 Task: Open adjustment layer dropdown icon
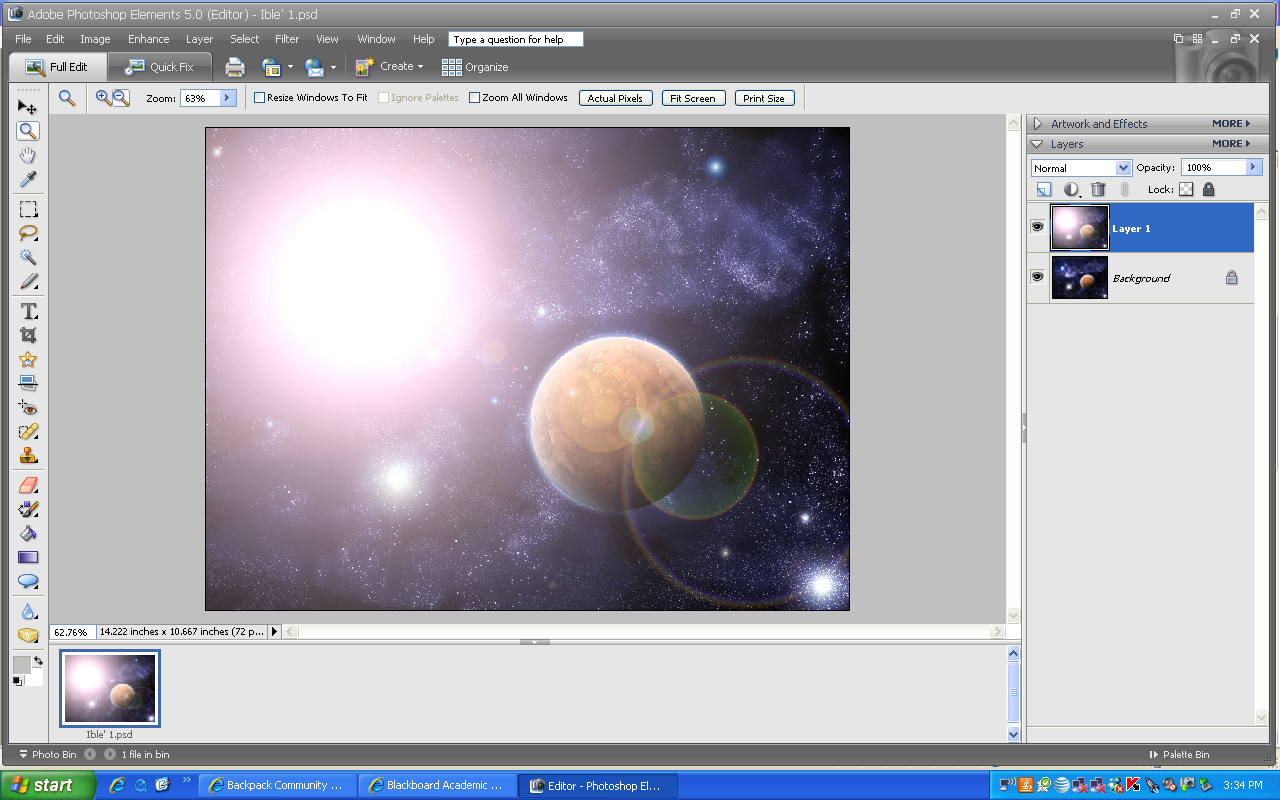pyautogui.click(x=1071, y=189)
